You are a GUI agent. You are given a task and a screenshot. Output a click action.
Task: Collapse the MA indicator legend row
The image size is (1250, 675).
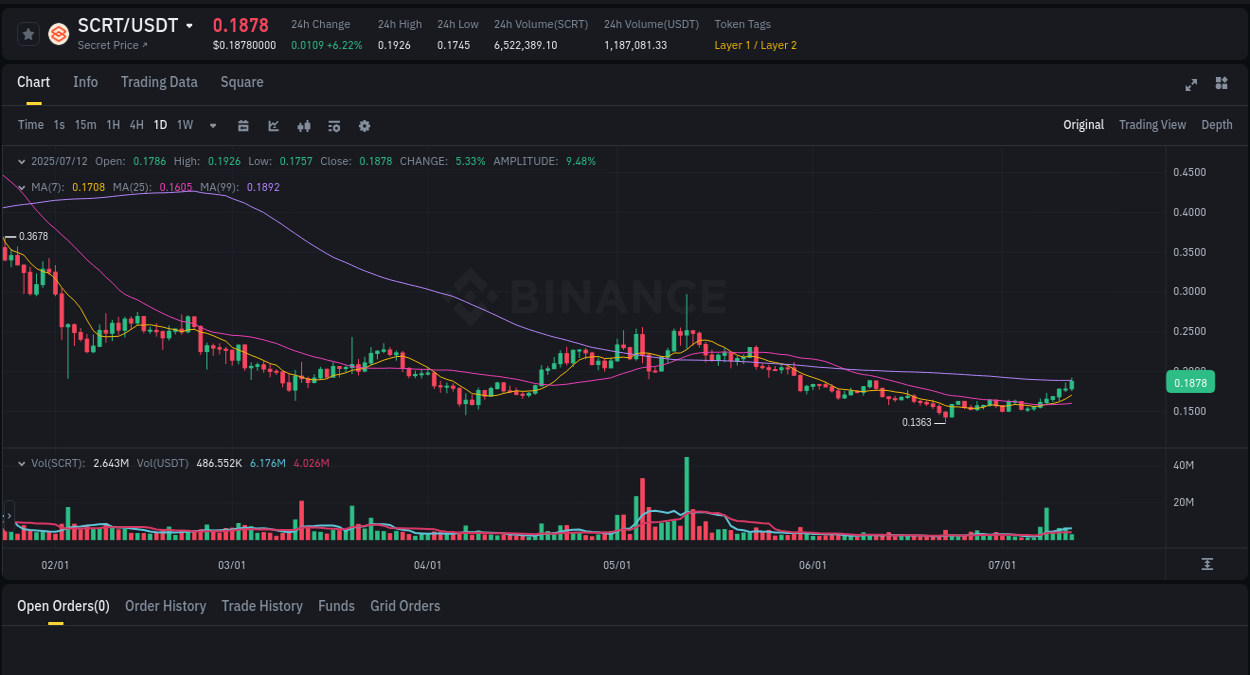click(x=22, y=187)
